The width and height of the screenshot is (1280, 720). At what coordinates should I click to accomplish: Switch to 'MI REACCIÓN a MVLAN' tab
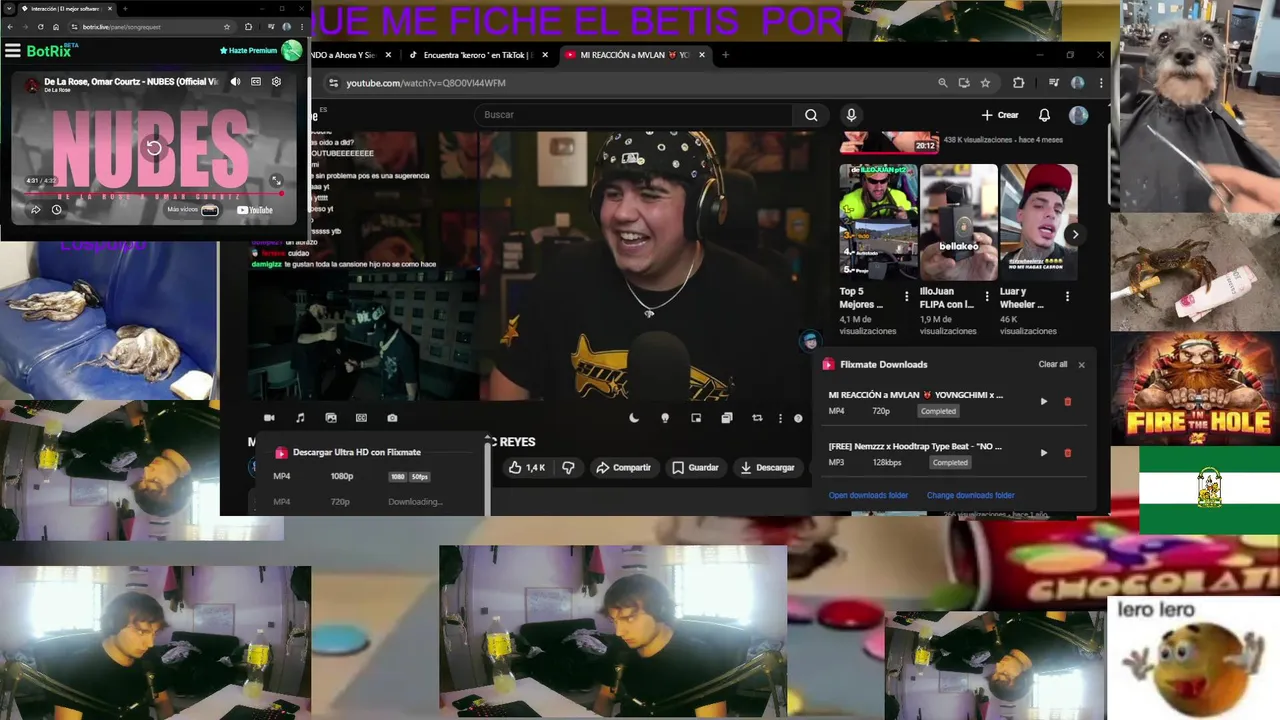tap(635, 55)
